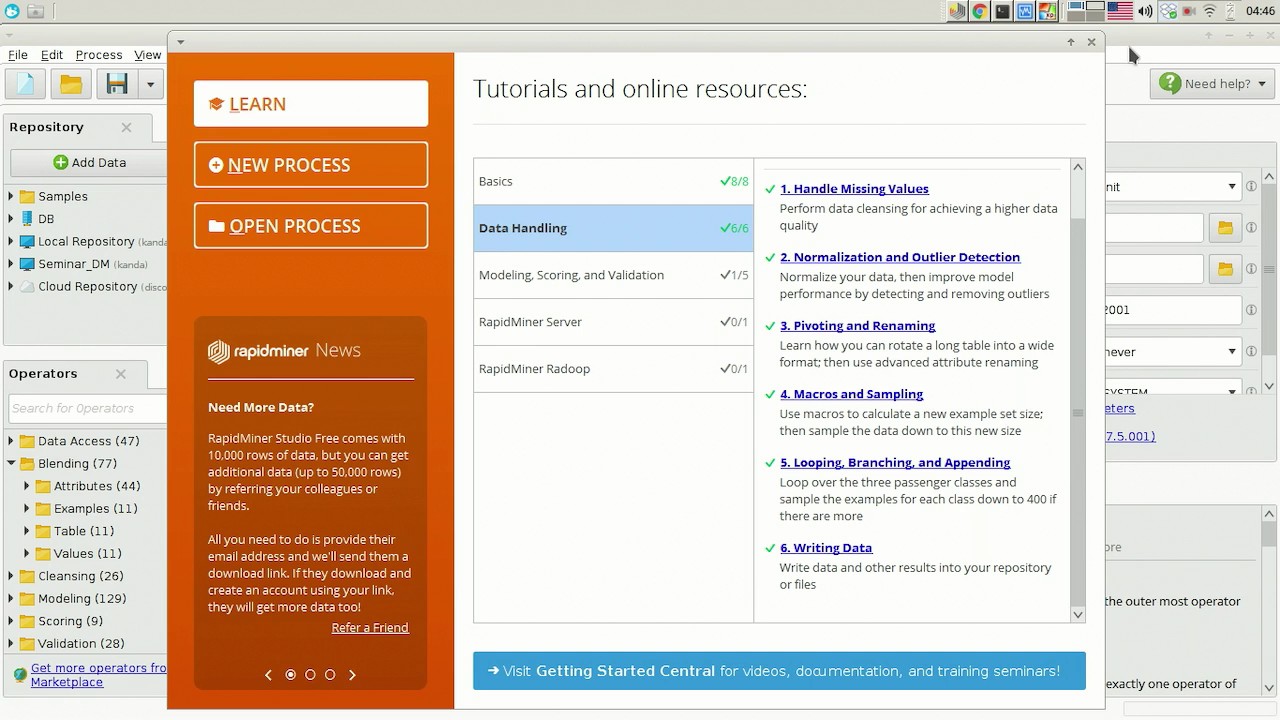Open the terminal from the system panel
Image resolution: width=1280 pixels, height=720 pixels.
(1002, 12)
